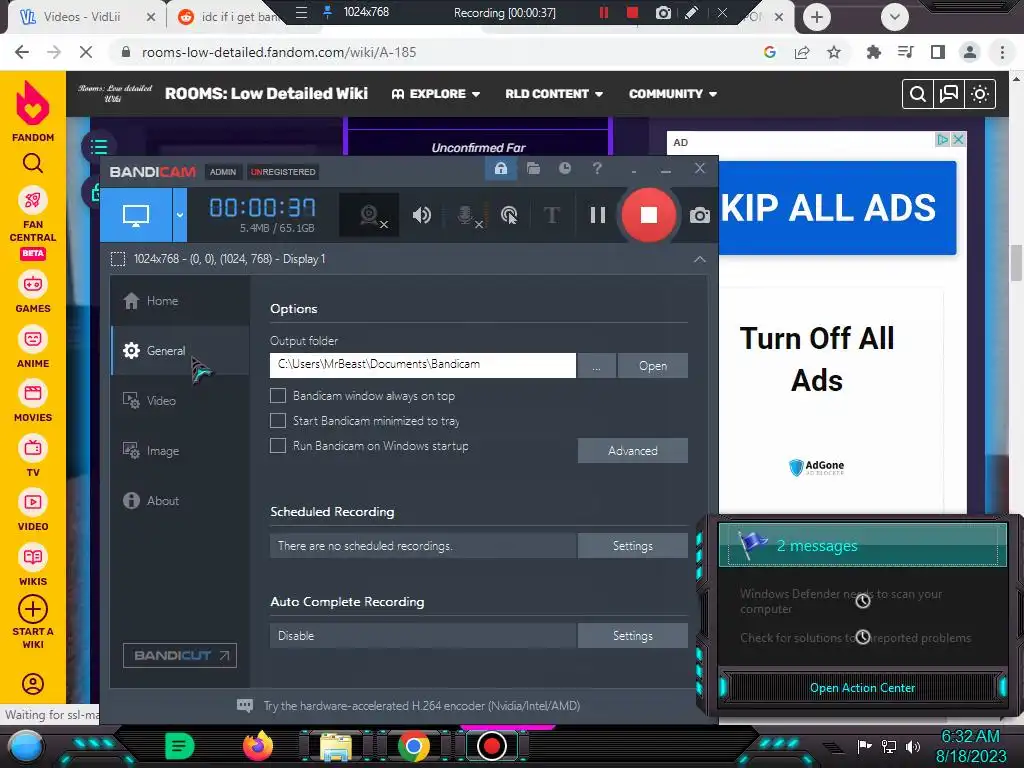Open File Explorer from taskbar
The height and width of the screenshot is (768, 1024).
pyautogui.click(x=335, y=746)
